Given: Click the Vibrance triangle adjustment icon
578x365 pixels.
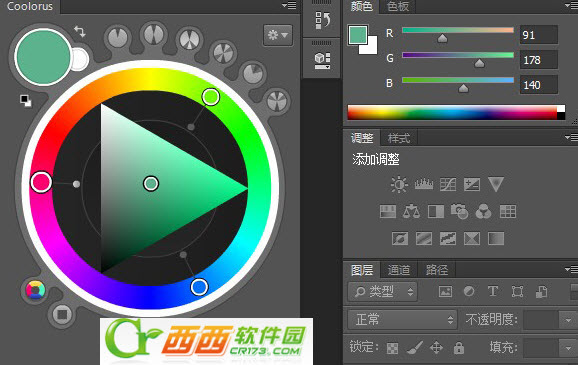Looking at the screenshot, I should pyautogui.click(x=495, y=184).
